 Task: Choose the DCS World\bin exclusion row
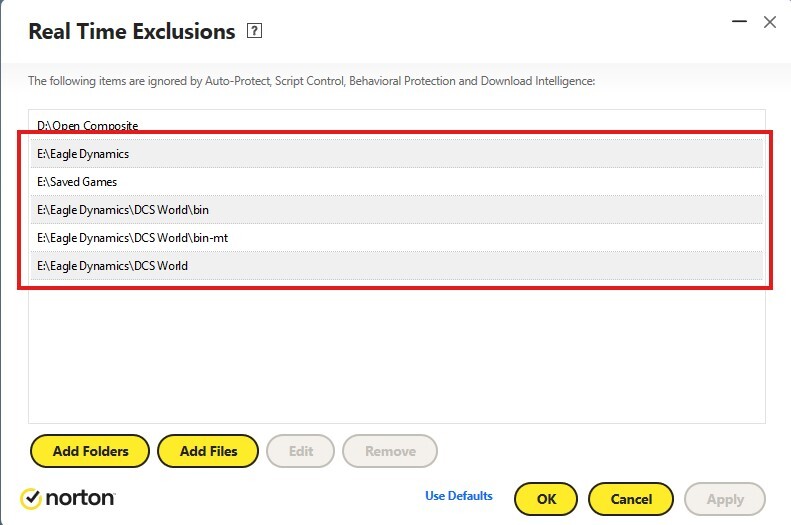[x=397, y=210]
